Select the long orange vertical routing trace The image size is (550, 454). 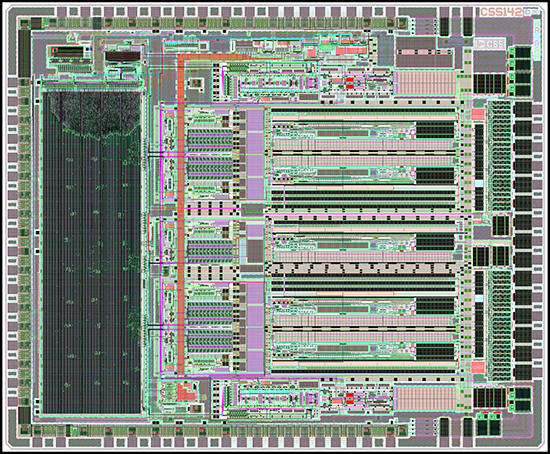click(181, 215)
